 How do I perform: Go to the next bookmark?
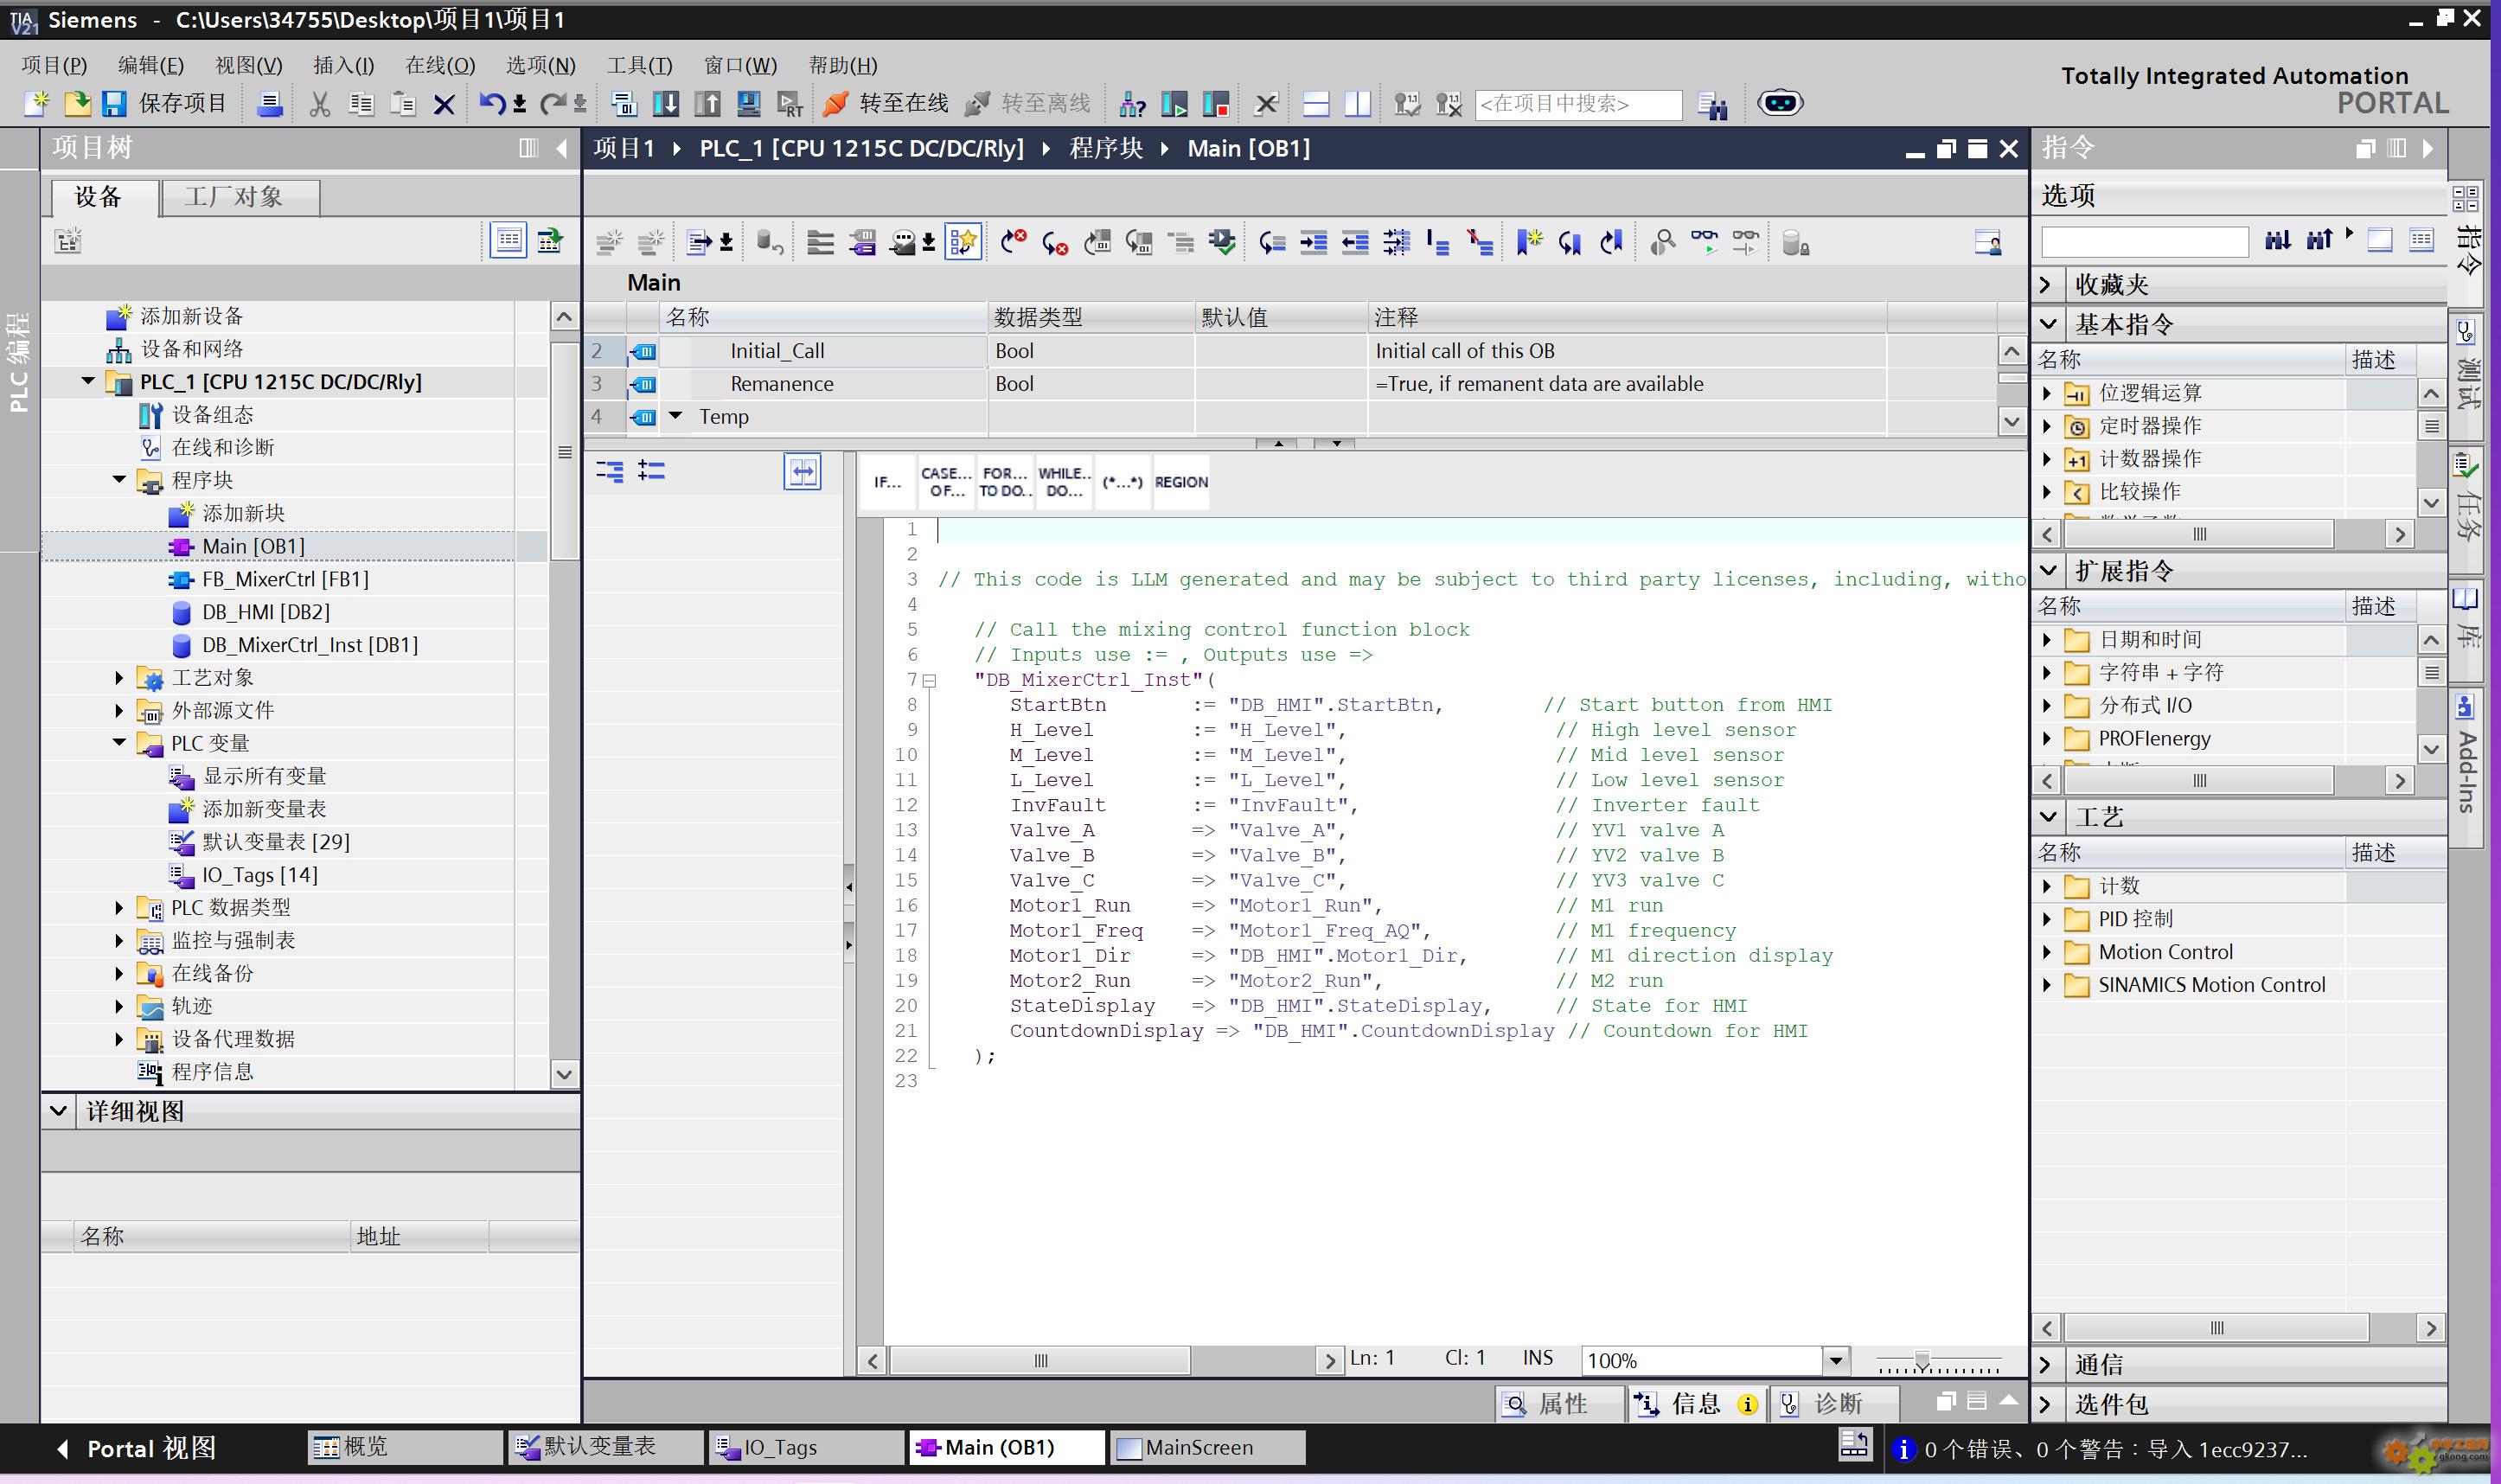1570,242
